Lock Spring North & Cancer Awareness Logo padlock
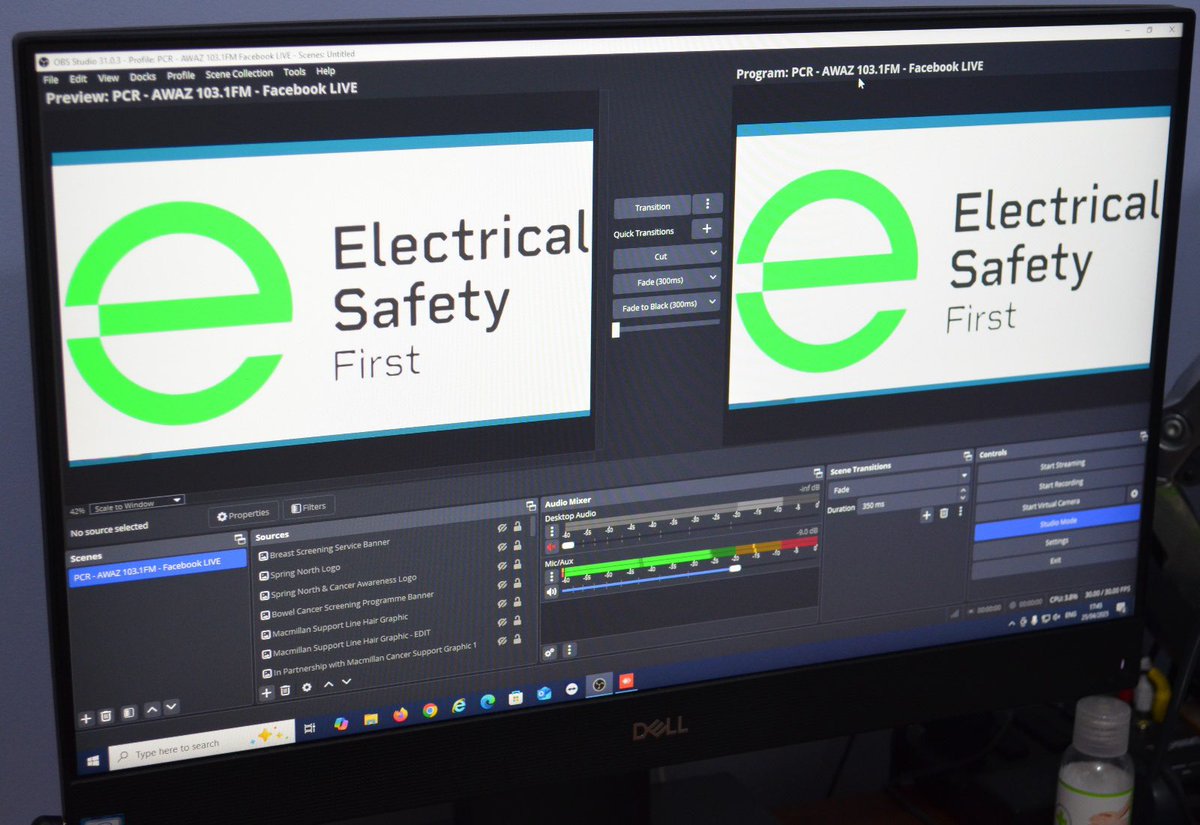Viewport: 1200px width, 825px height. tap(518, 563)
